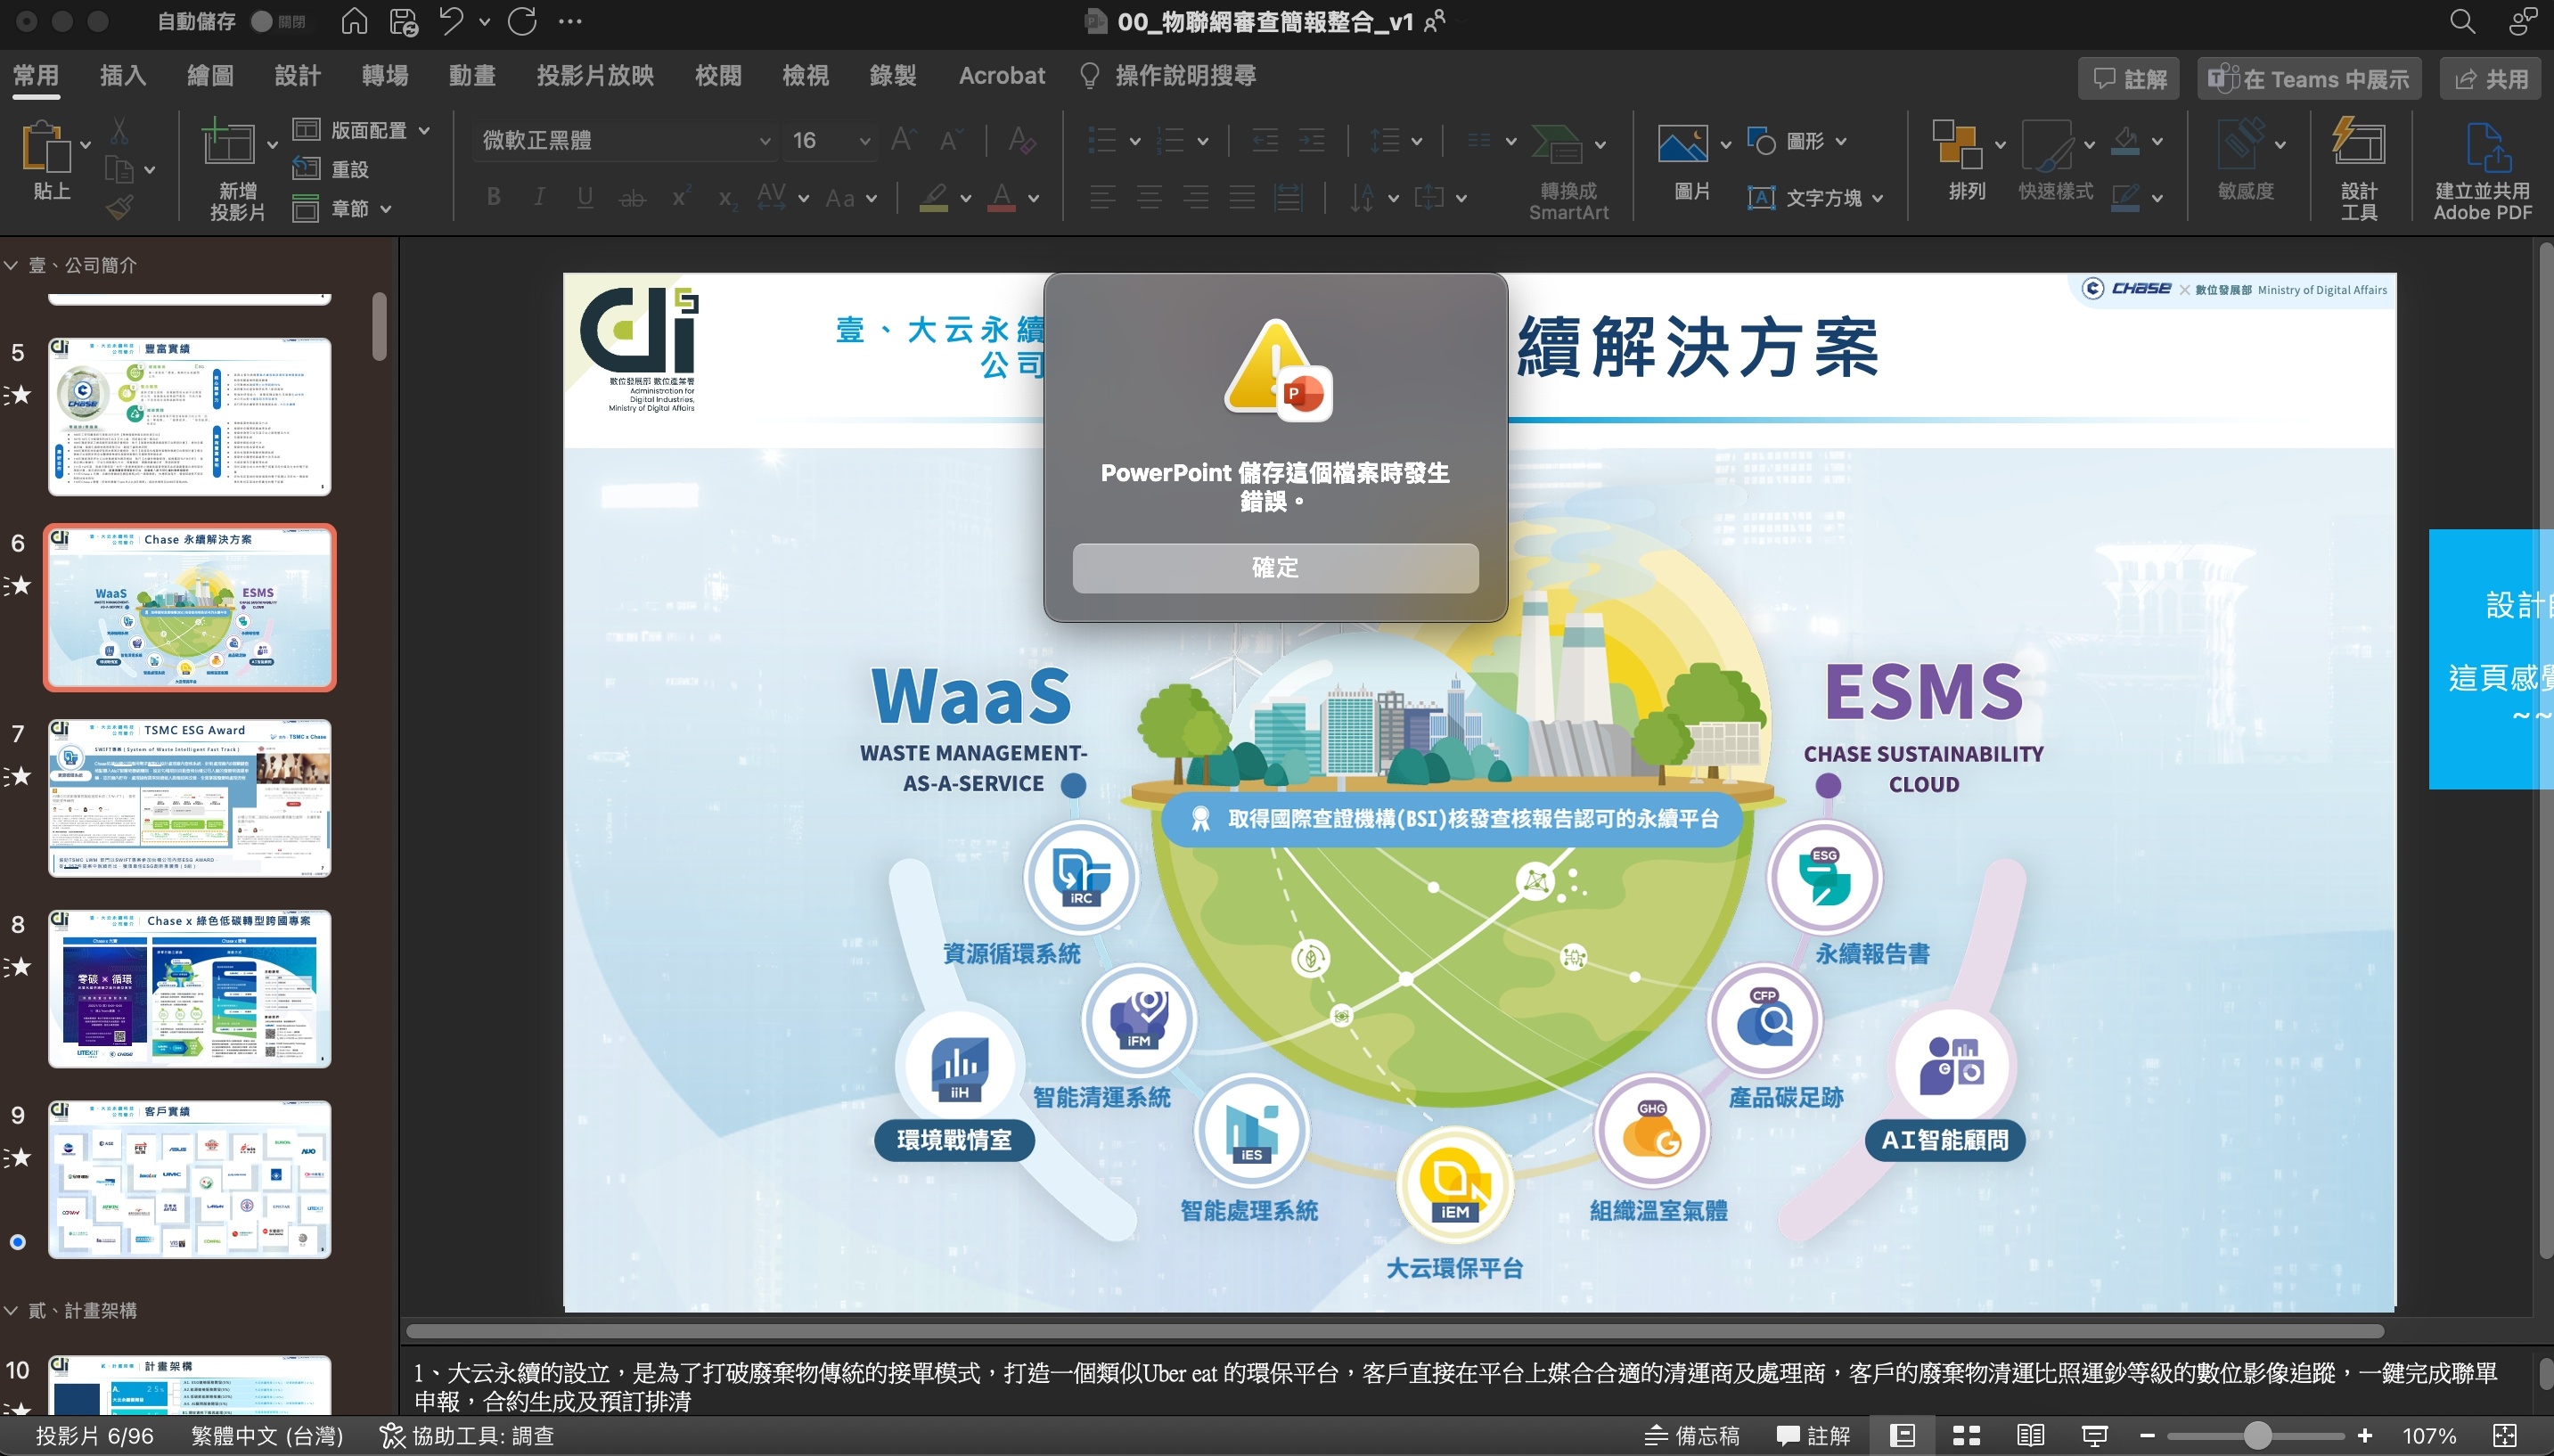
Task: Switch to slide sorter view icon
Action: pos(1967,1436)
